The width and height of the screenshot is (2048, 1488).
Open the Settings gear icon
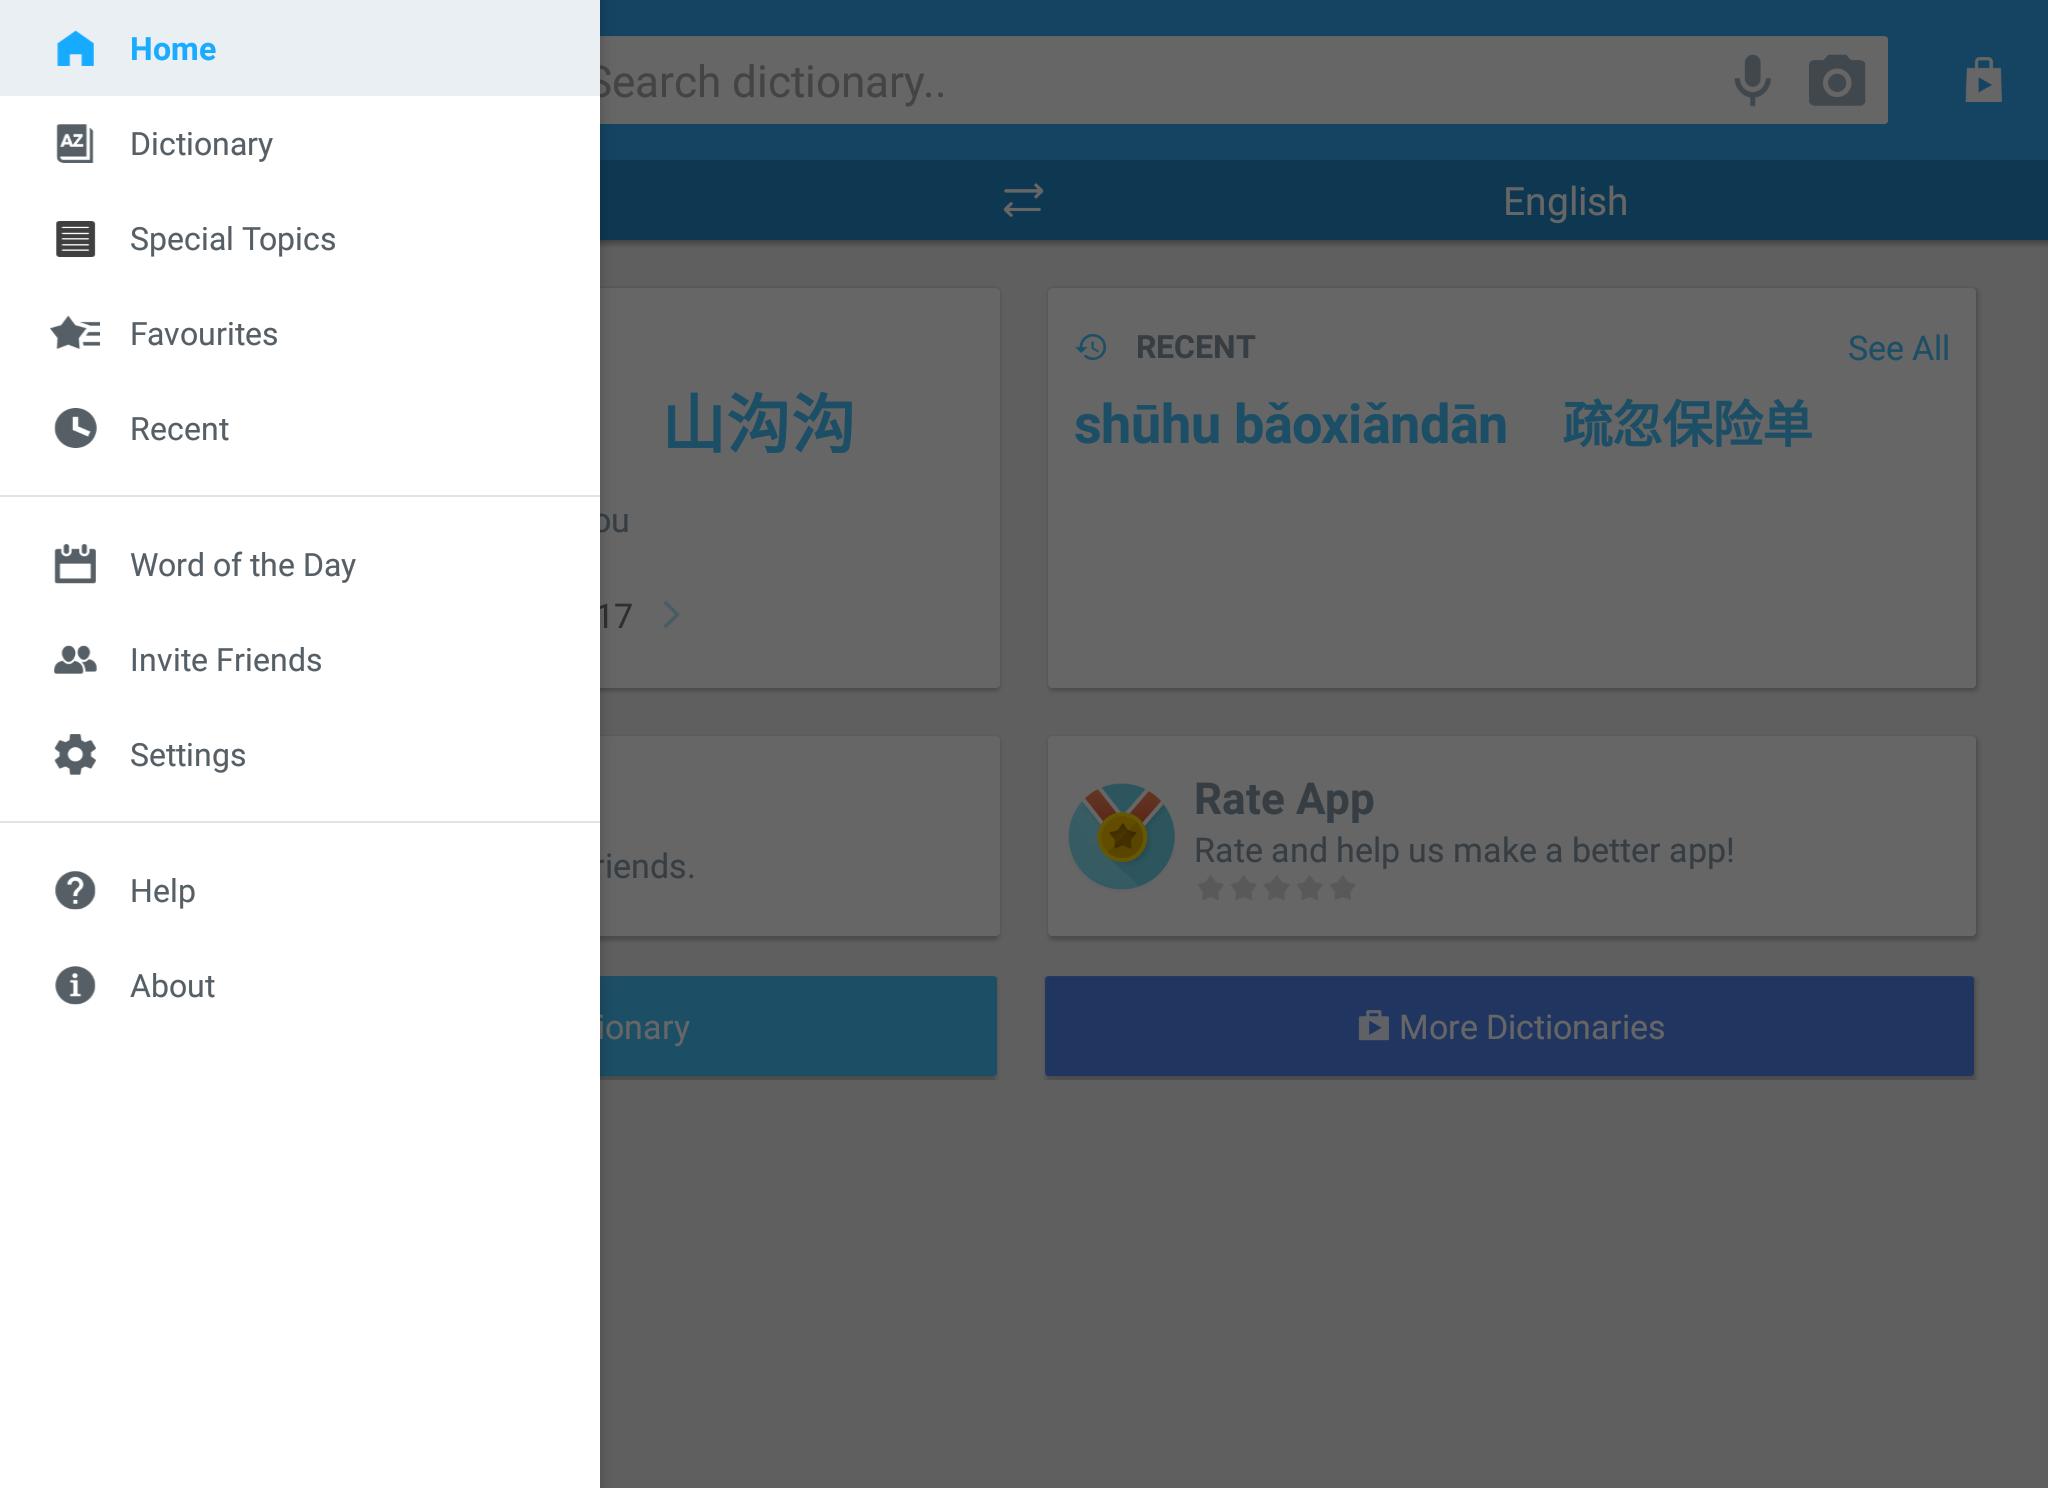75,754
